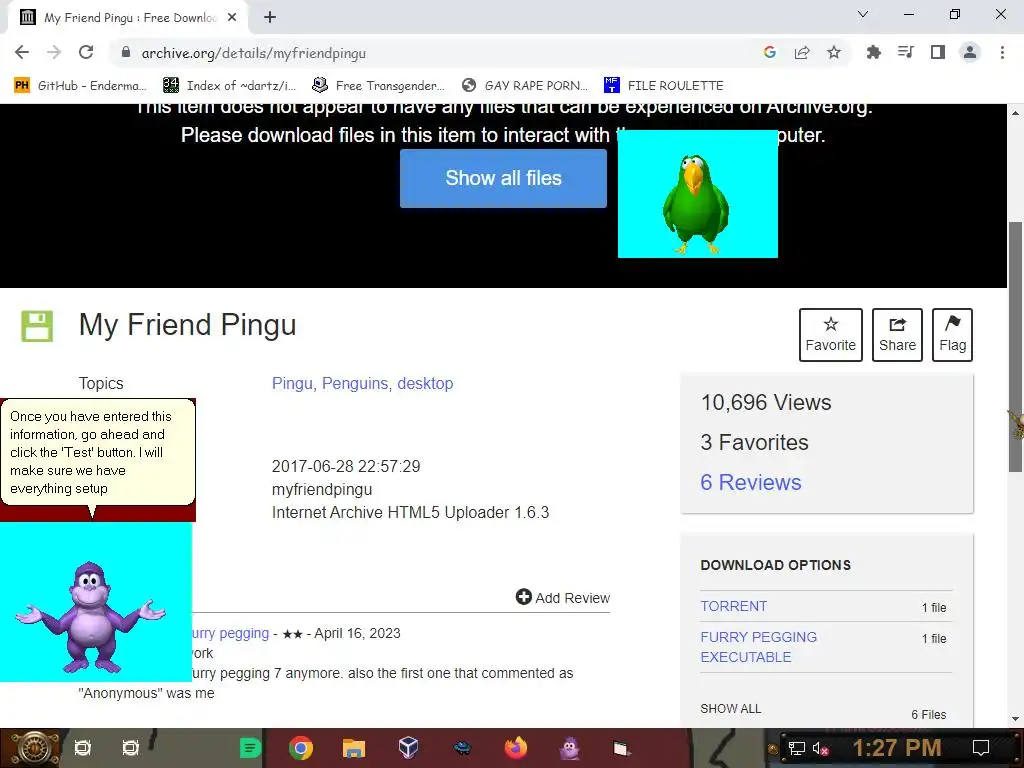View site info via the lock icon
The width and height of the screenshot is (1024, 768).
[126, 53]
